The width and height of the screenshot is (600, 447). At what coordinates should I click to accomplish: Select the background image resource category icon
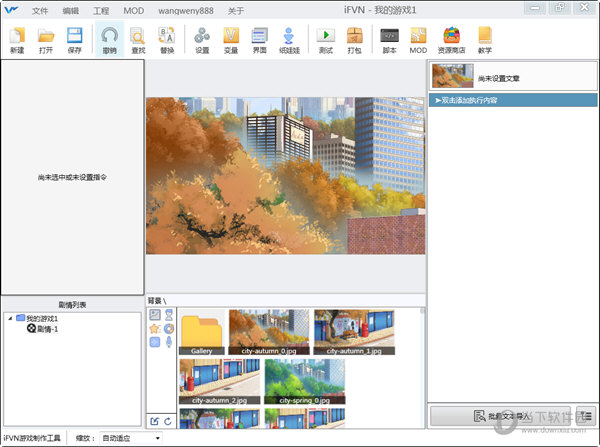coord(155,315)
